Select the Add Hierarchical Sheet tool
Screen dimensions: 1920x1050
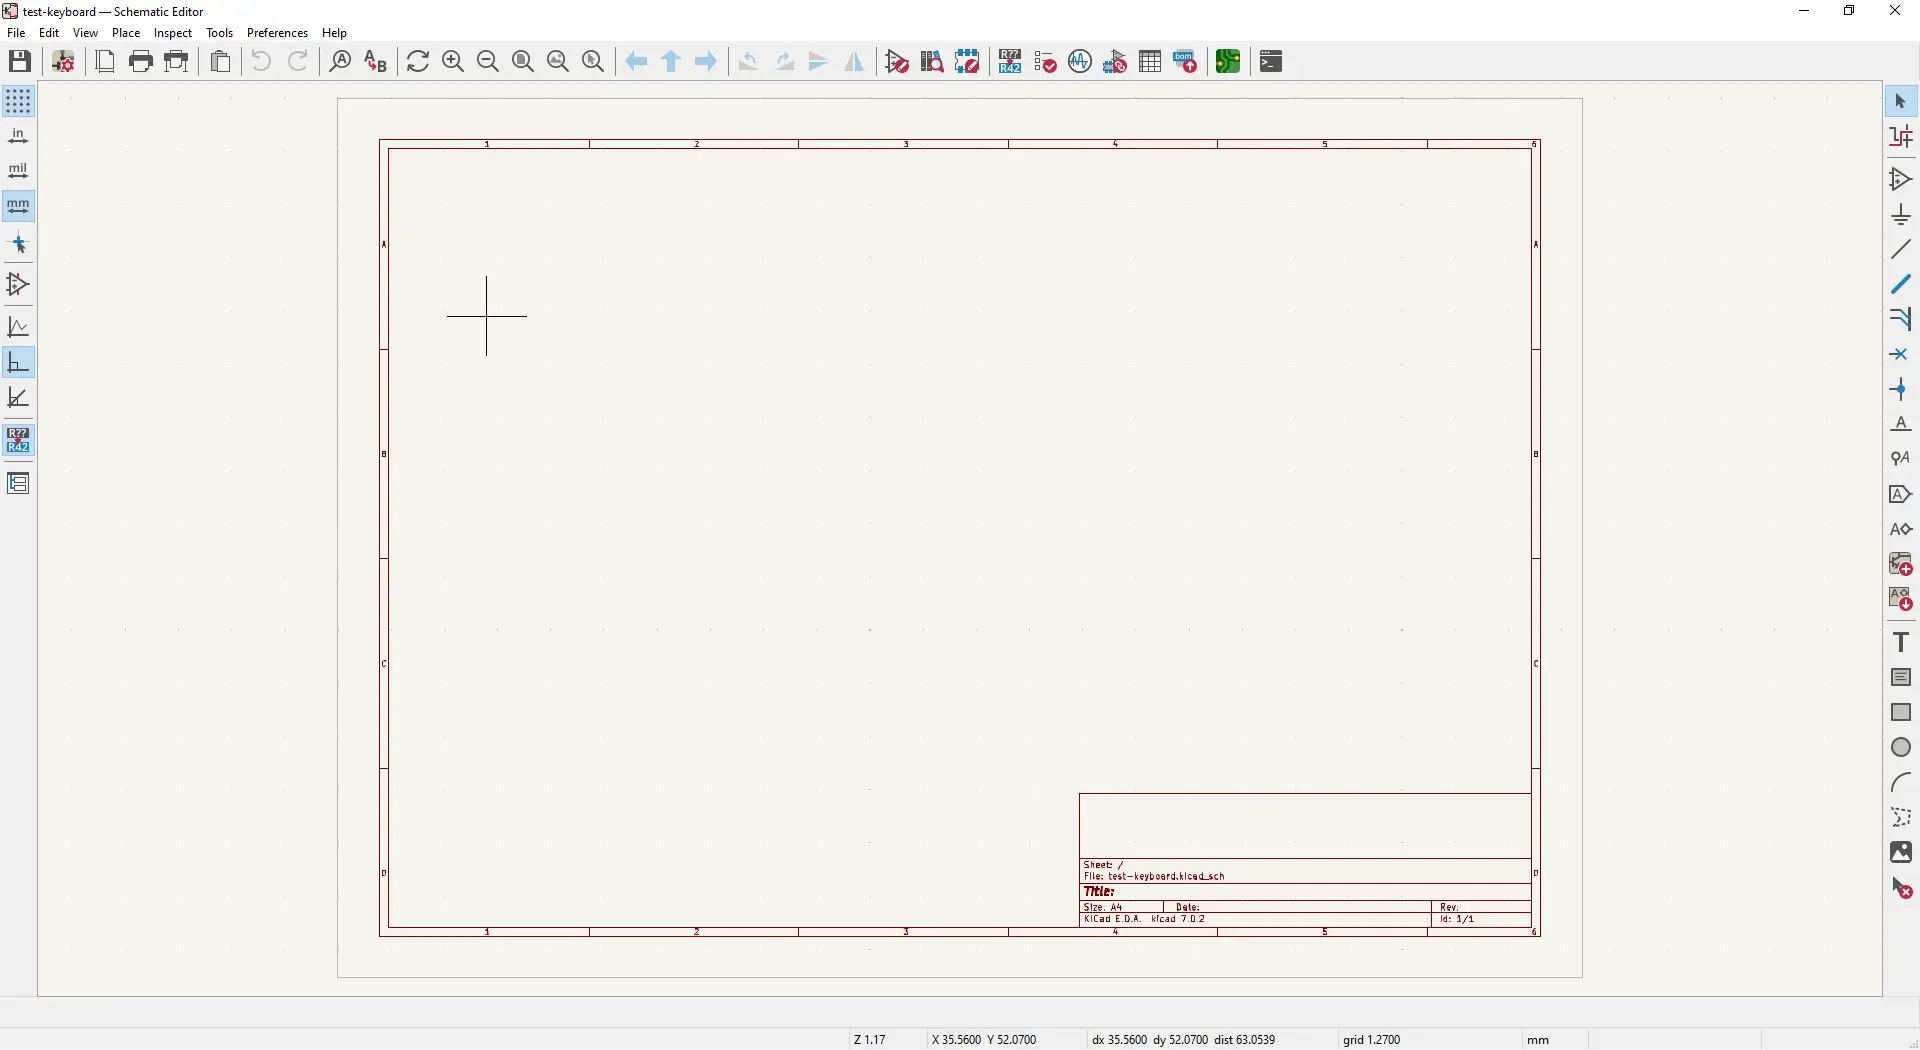(1903, 566)
